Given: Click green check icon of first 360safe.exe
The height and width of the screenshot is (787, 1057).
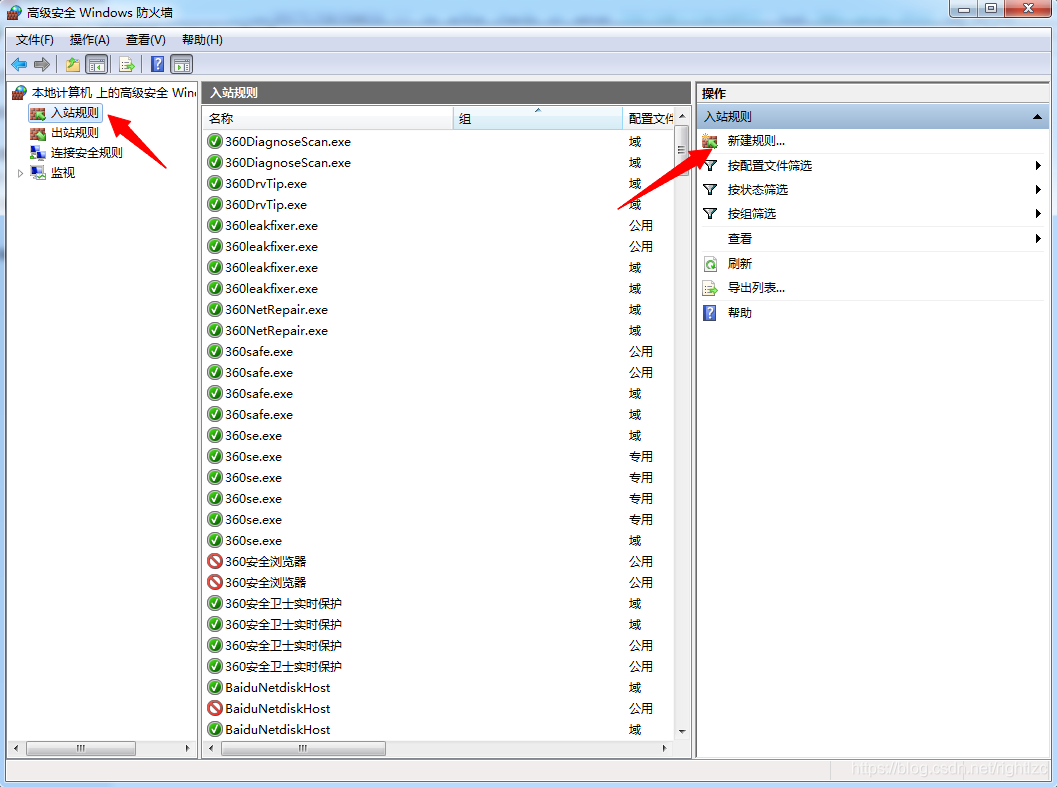Looking at the screenshot, I should click(x=215, y=351).
